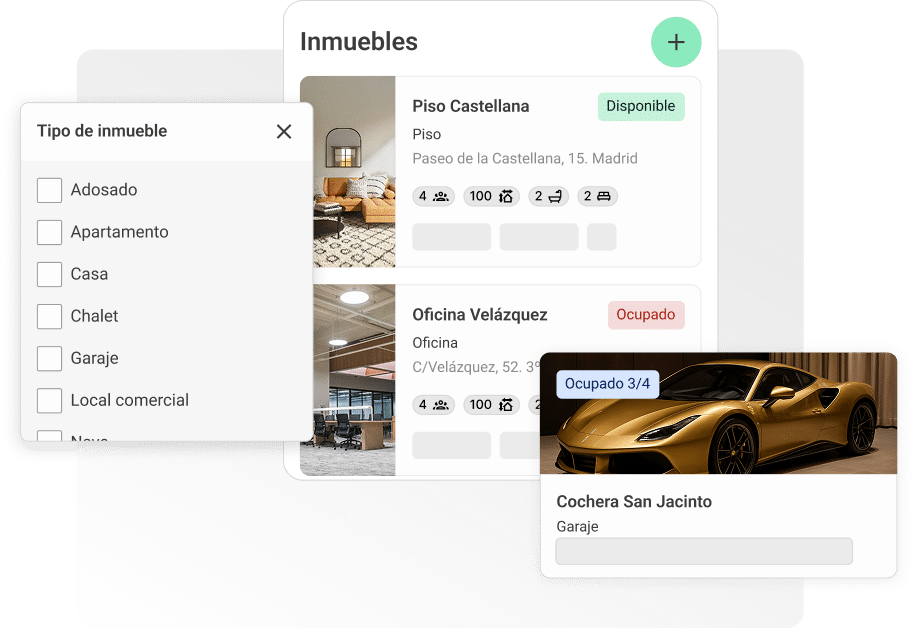The height and width of the screenshot is (628, 914).
Task: Open the Oficina Velázquez title
Action: pyautogui.click(x=480, y=315)
